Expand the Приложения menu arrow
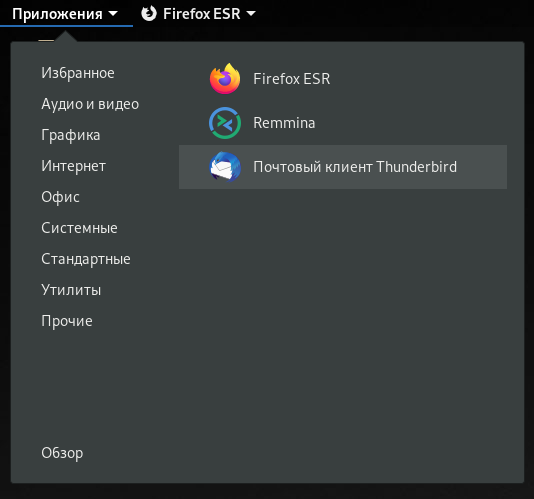 (x=113, y=14)
